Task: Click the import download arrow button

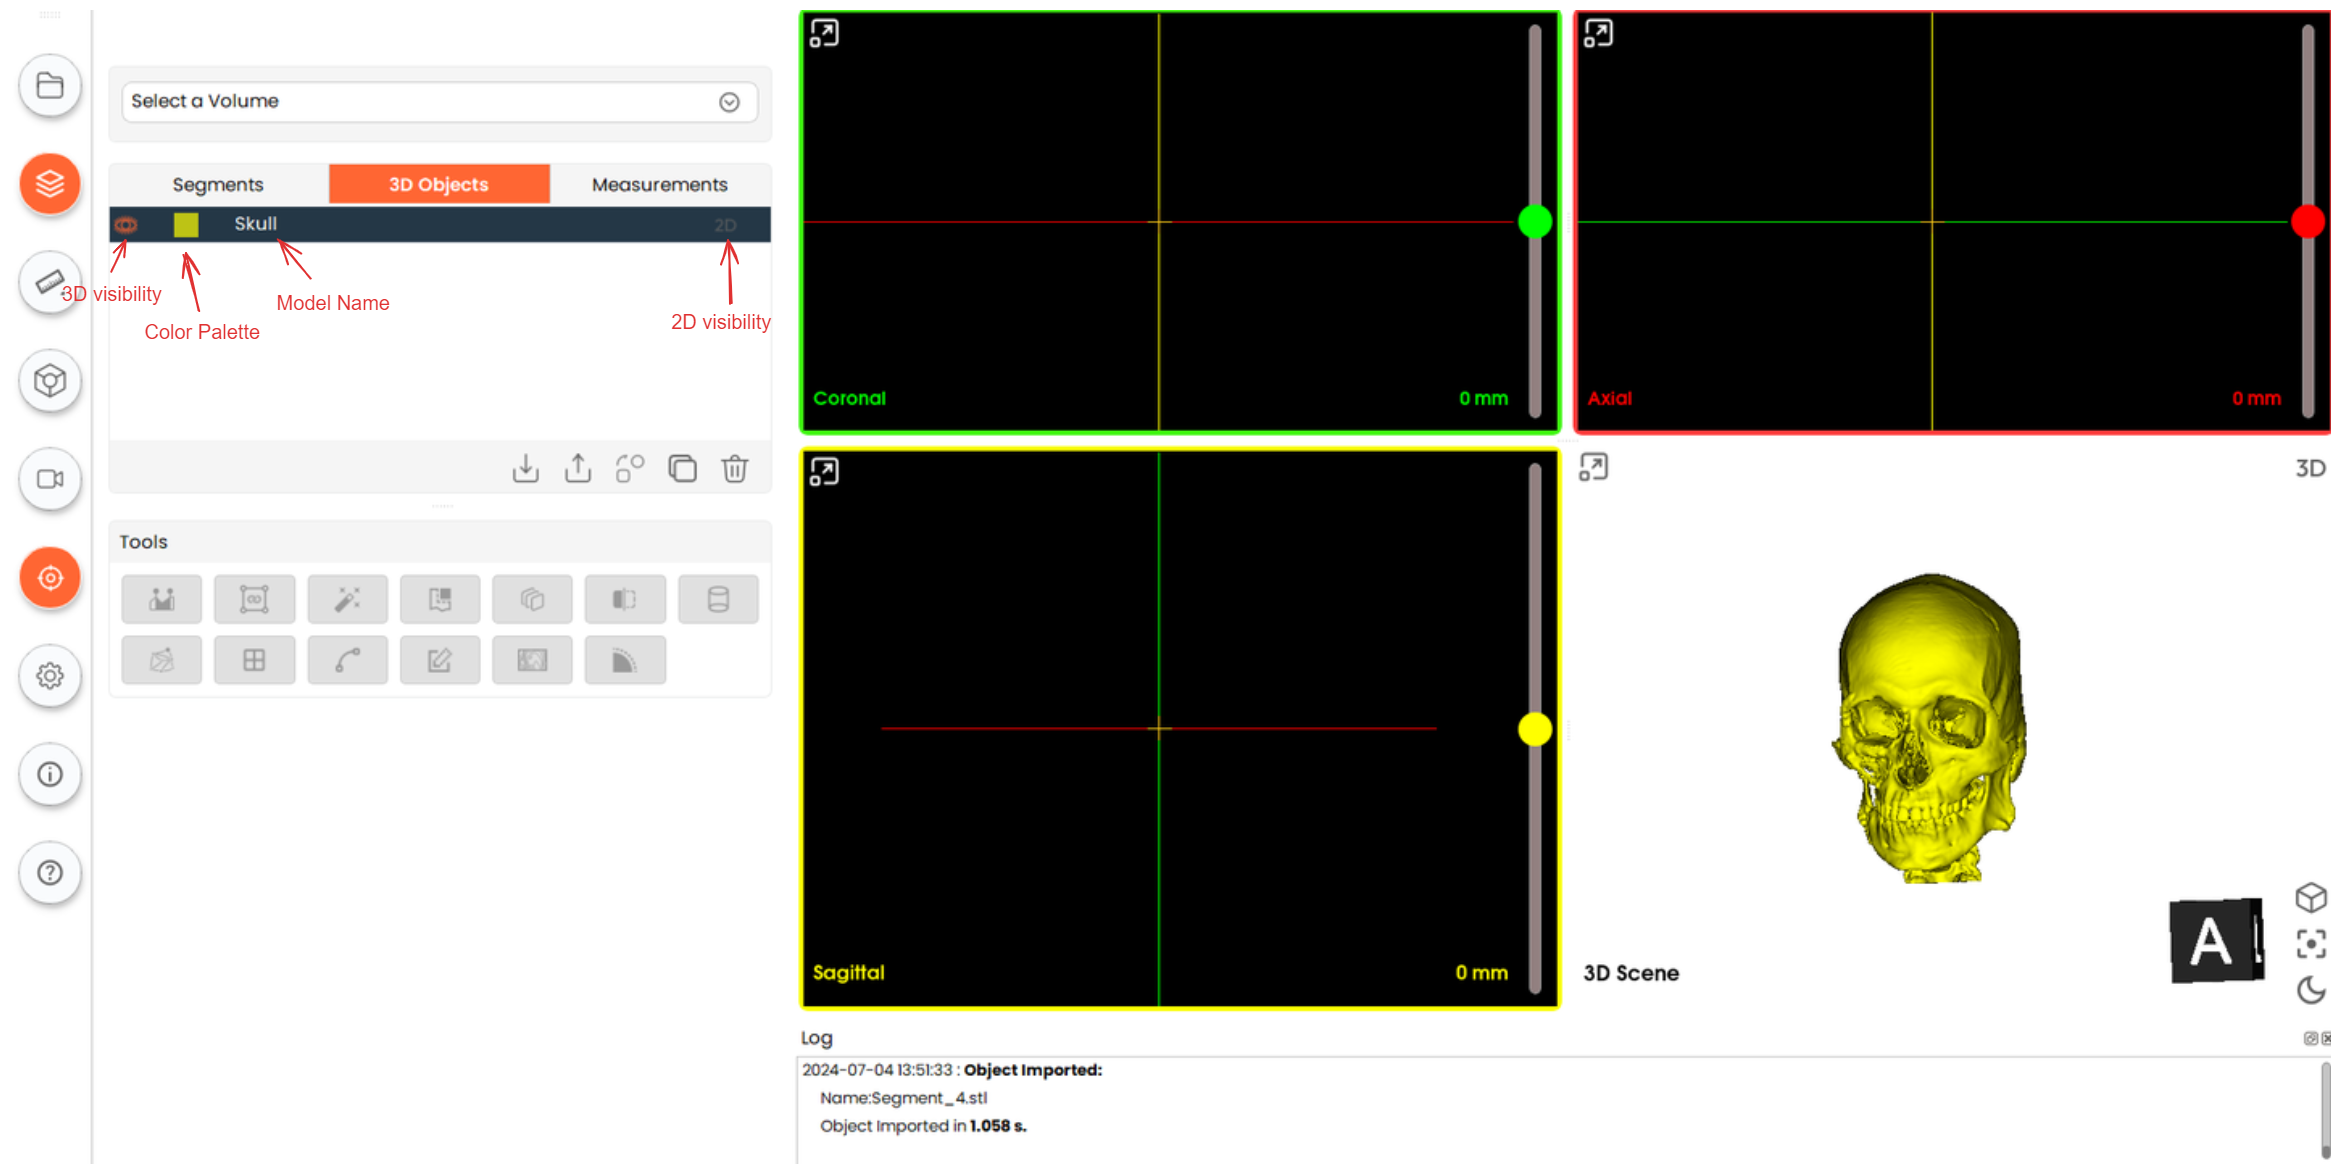Action: (x=525, y=468)
